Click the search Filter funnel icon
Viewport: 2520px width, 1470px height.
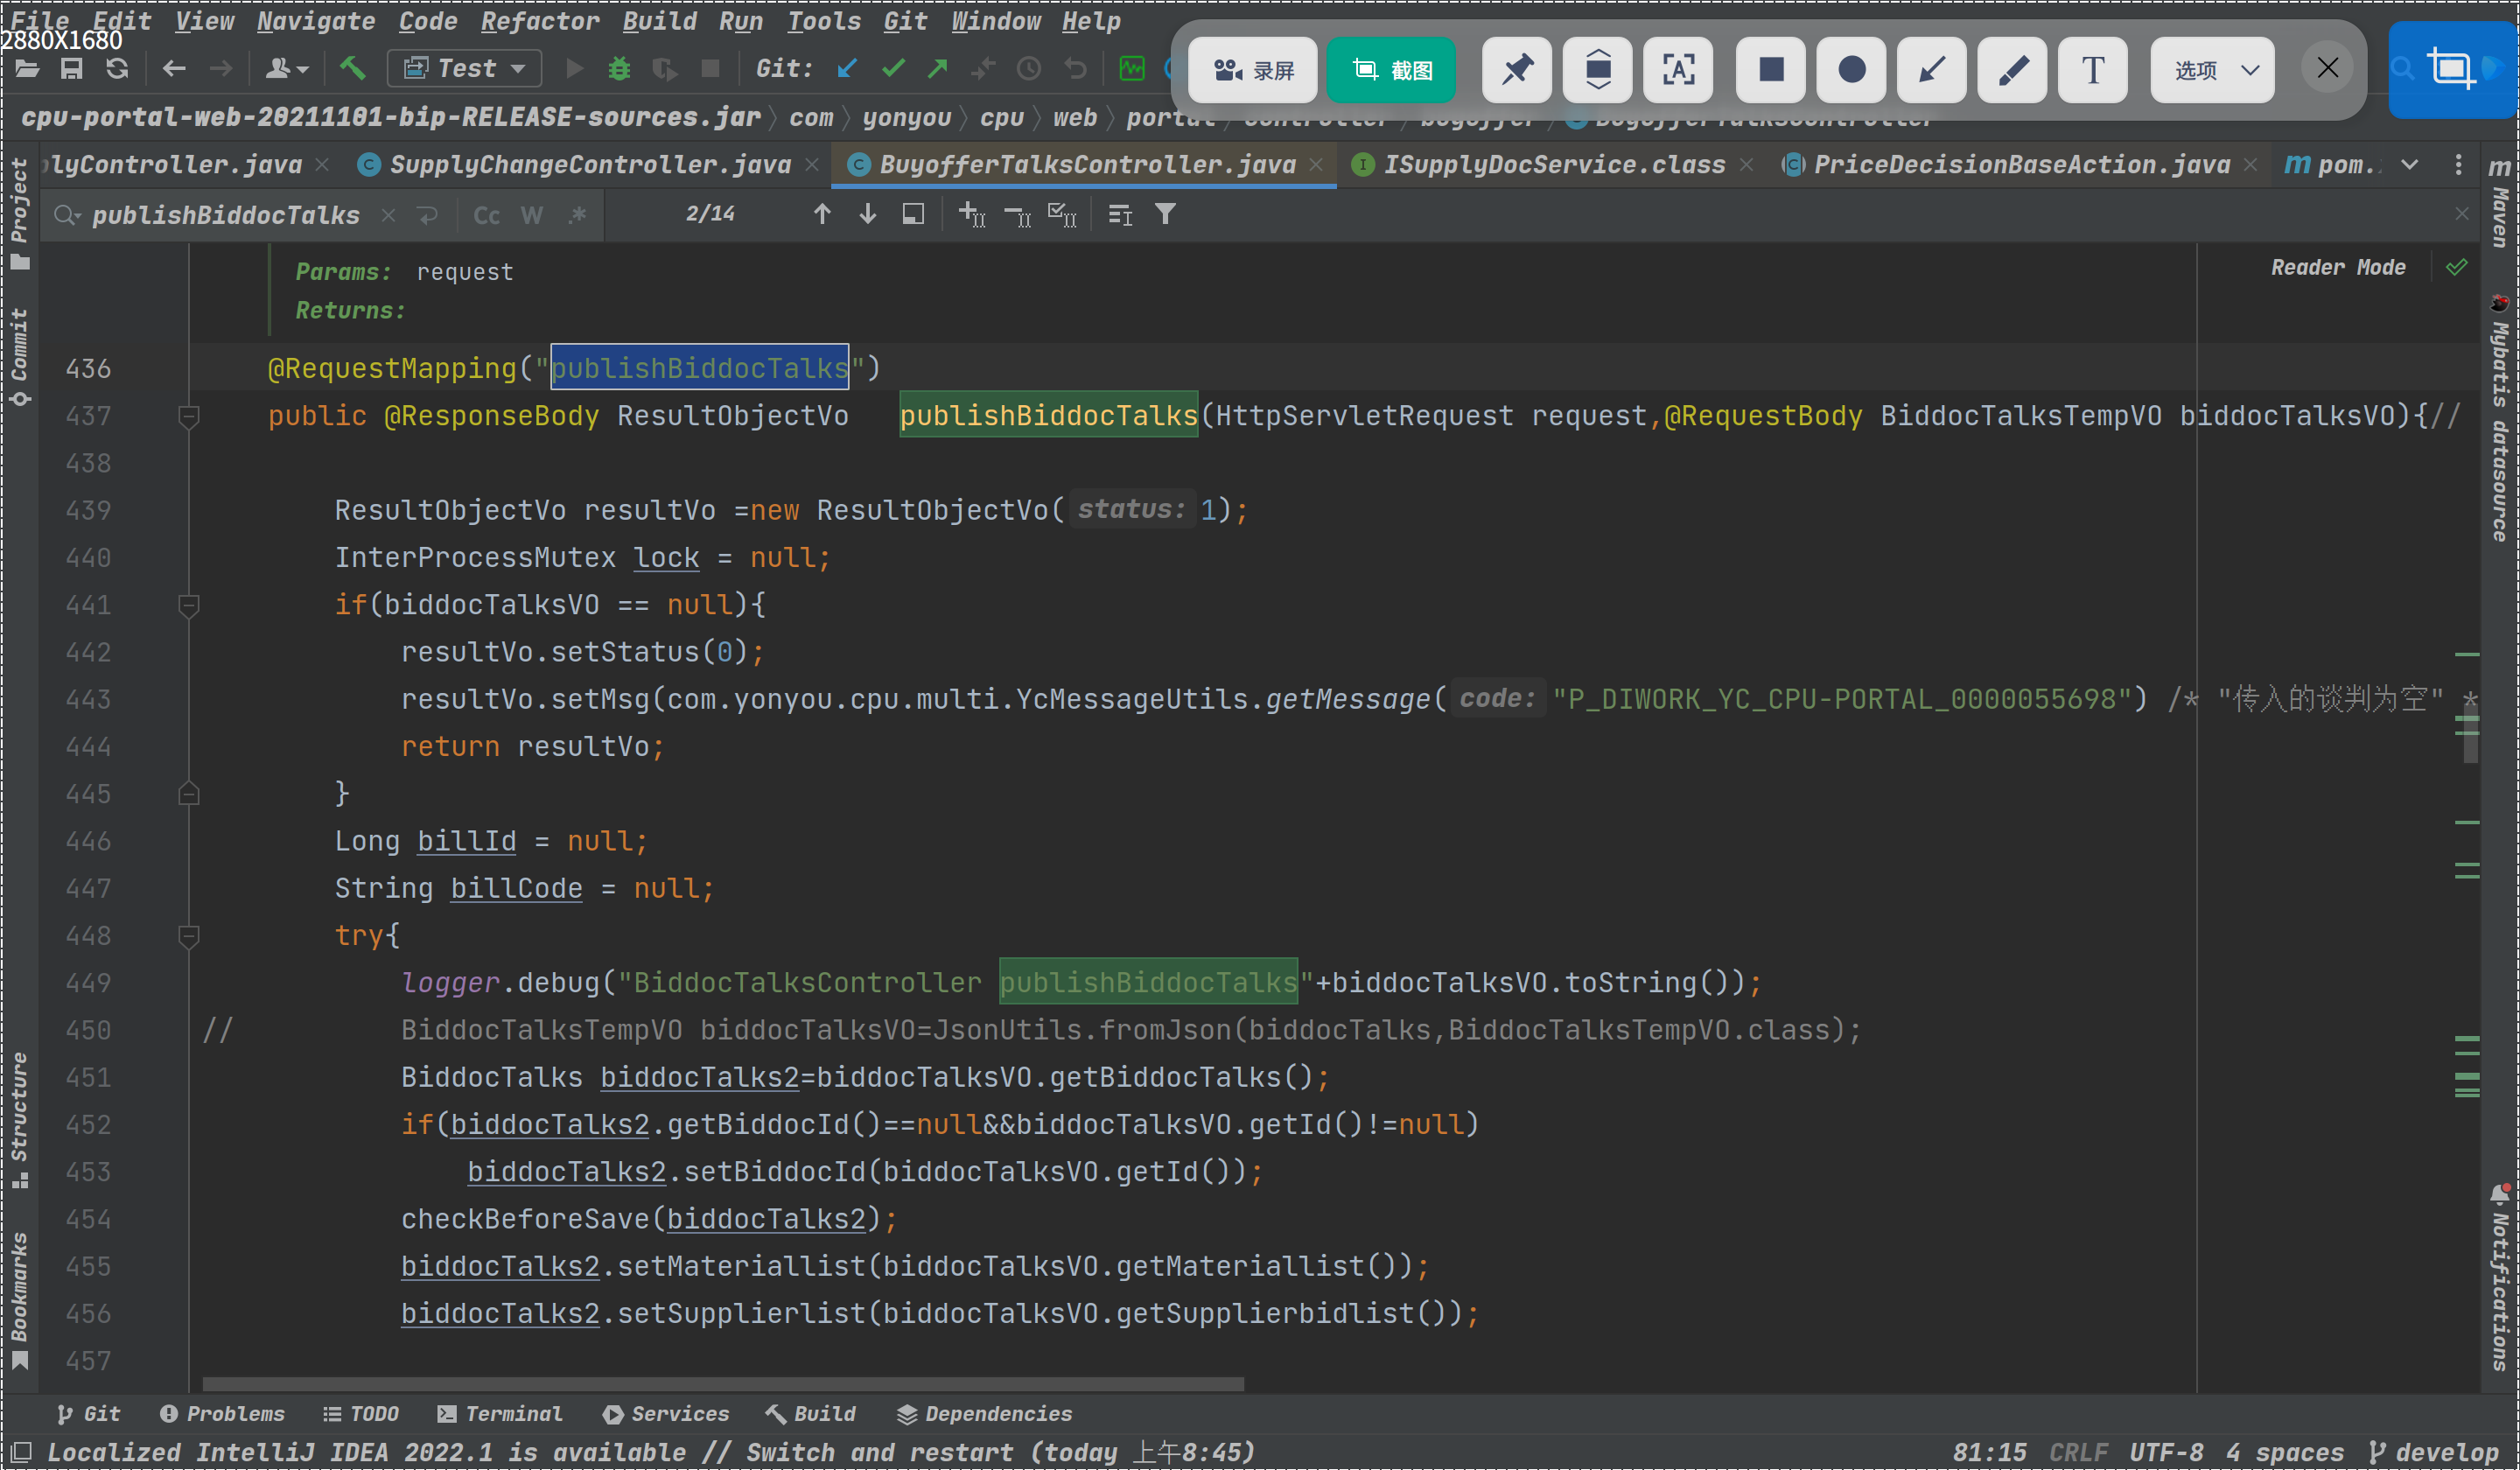pos(1165,214)
